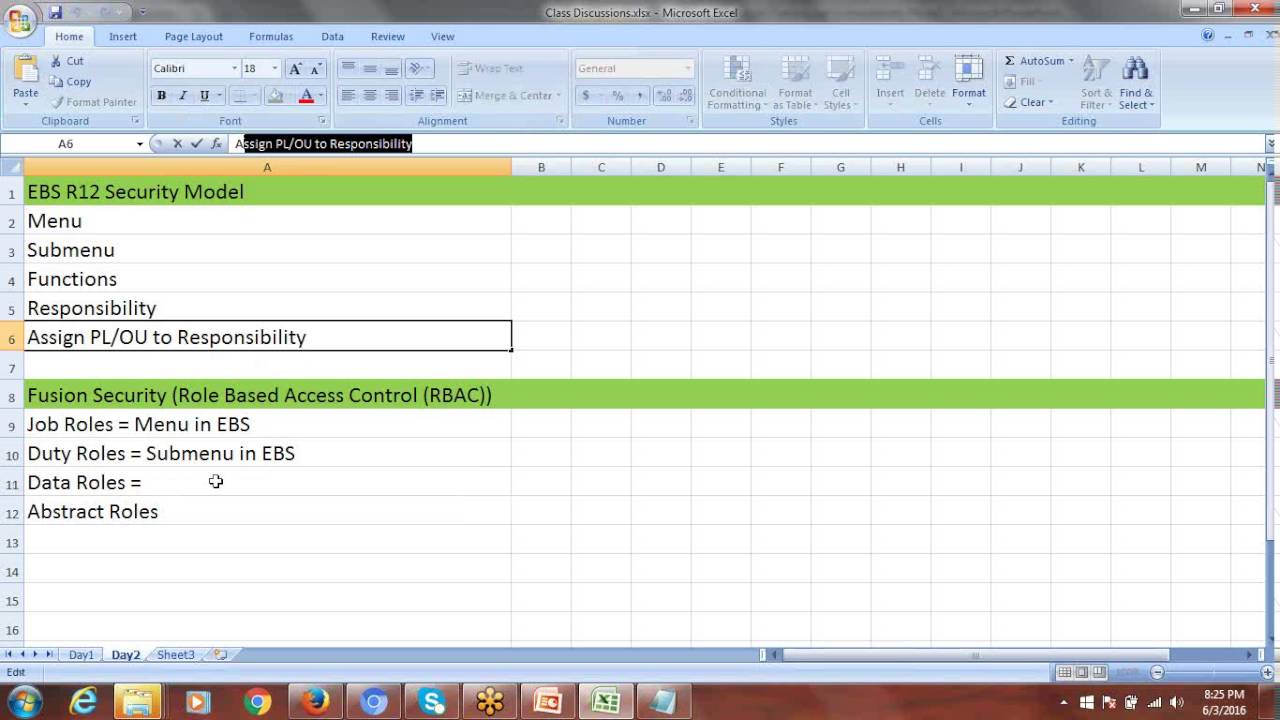Open Sort & Filter menu

[x=1096, y=83]
